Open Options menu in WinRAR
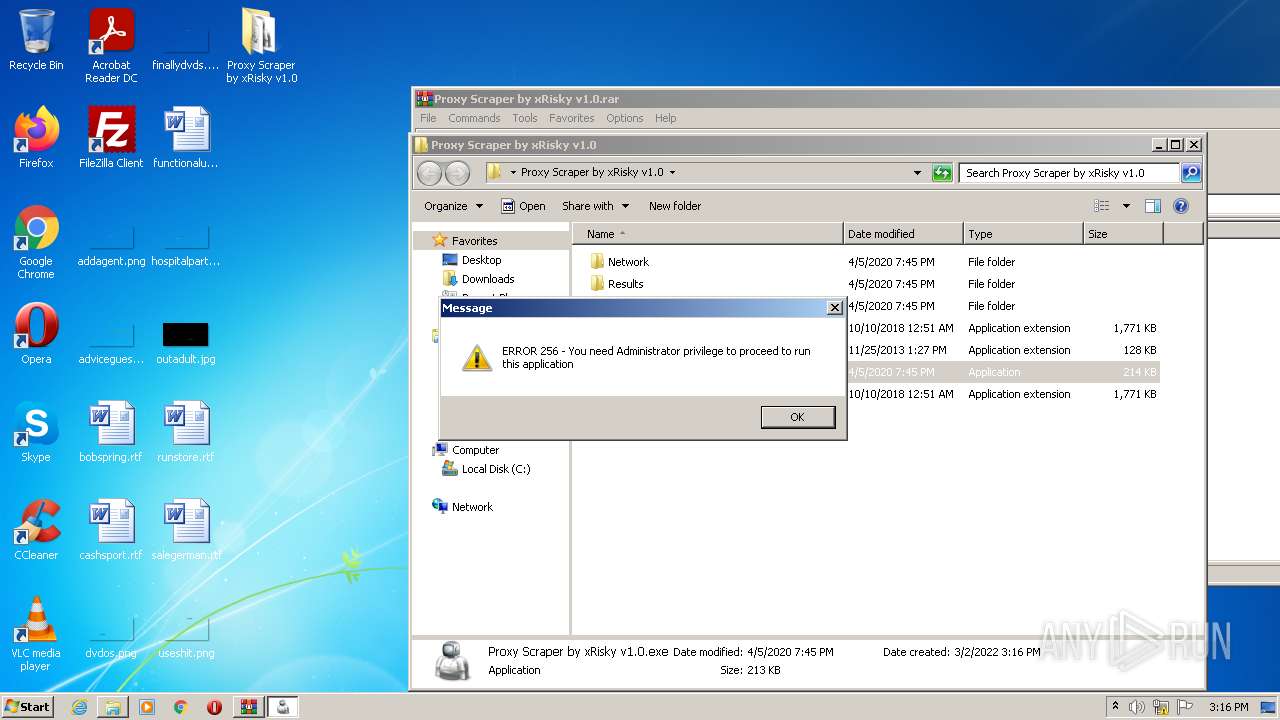This screenshot has height=720, width=1280. [625, 118]
